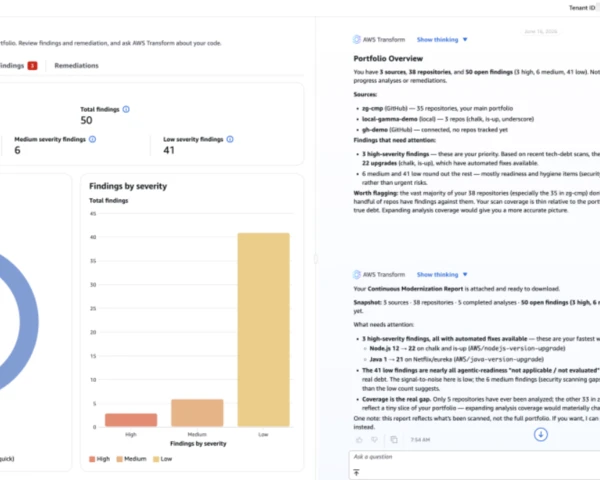Toggle the Medium legend swatch

(119, 459)
